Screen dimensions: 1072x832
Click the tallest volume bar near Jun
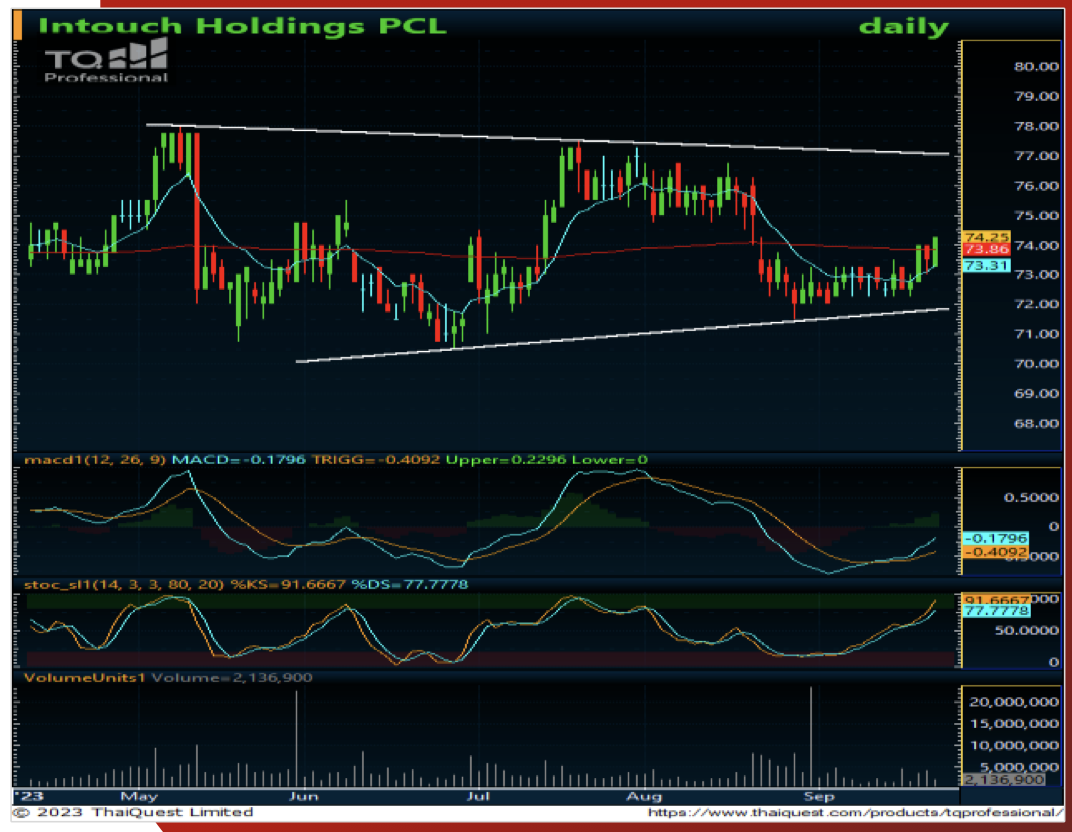pos(297,738)
